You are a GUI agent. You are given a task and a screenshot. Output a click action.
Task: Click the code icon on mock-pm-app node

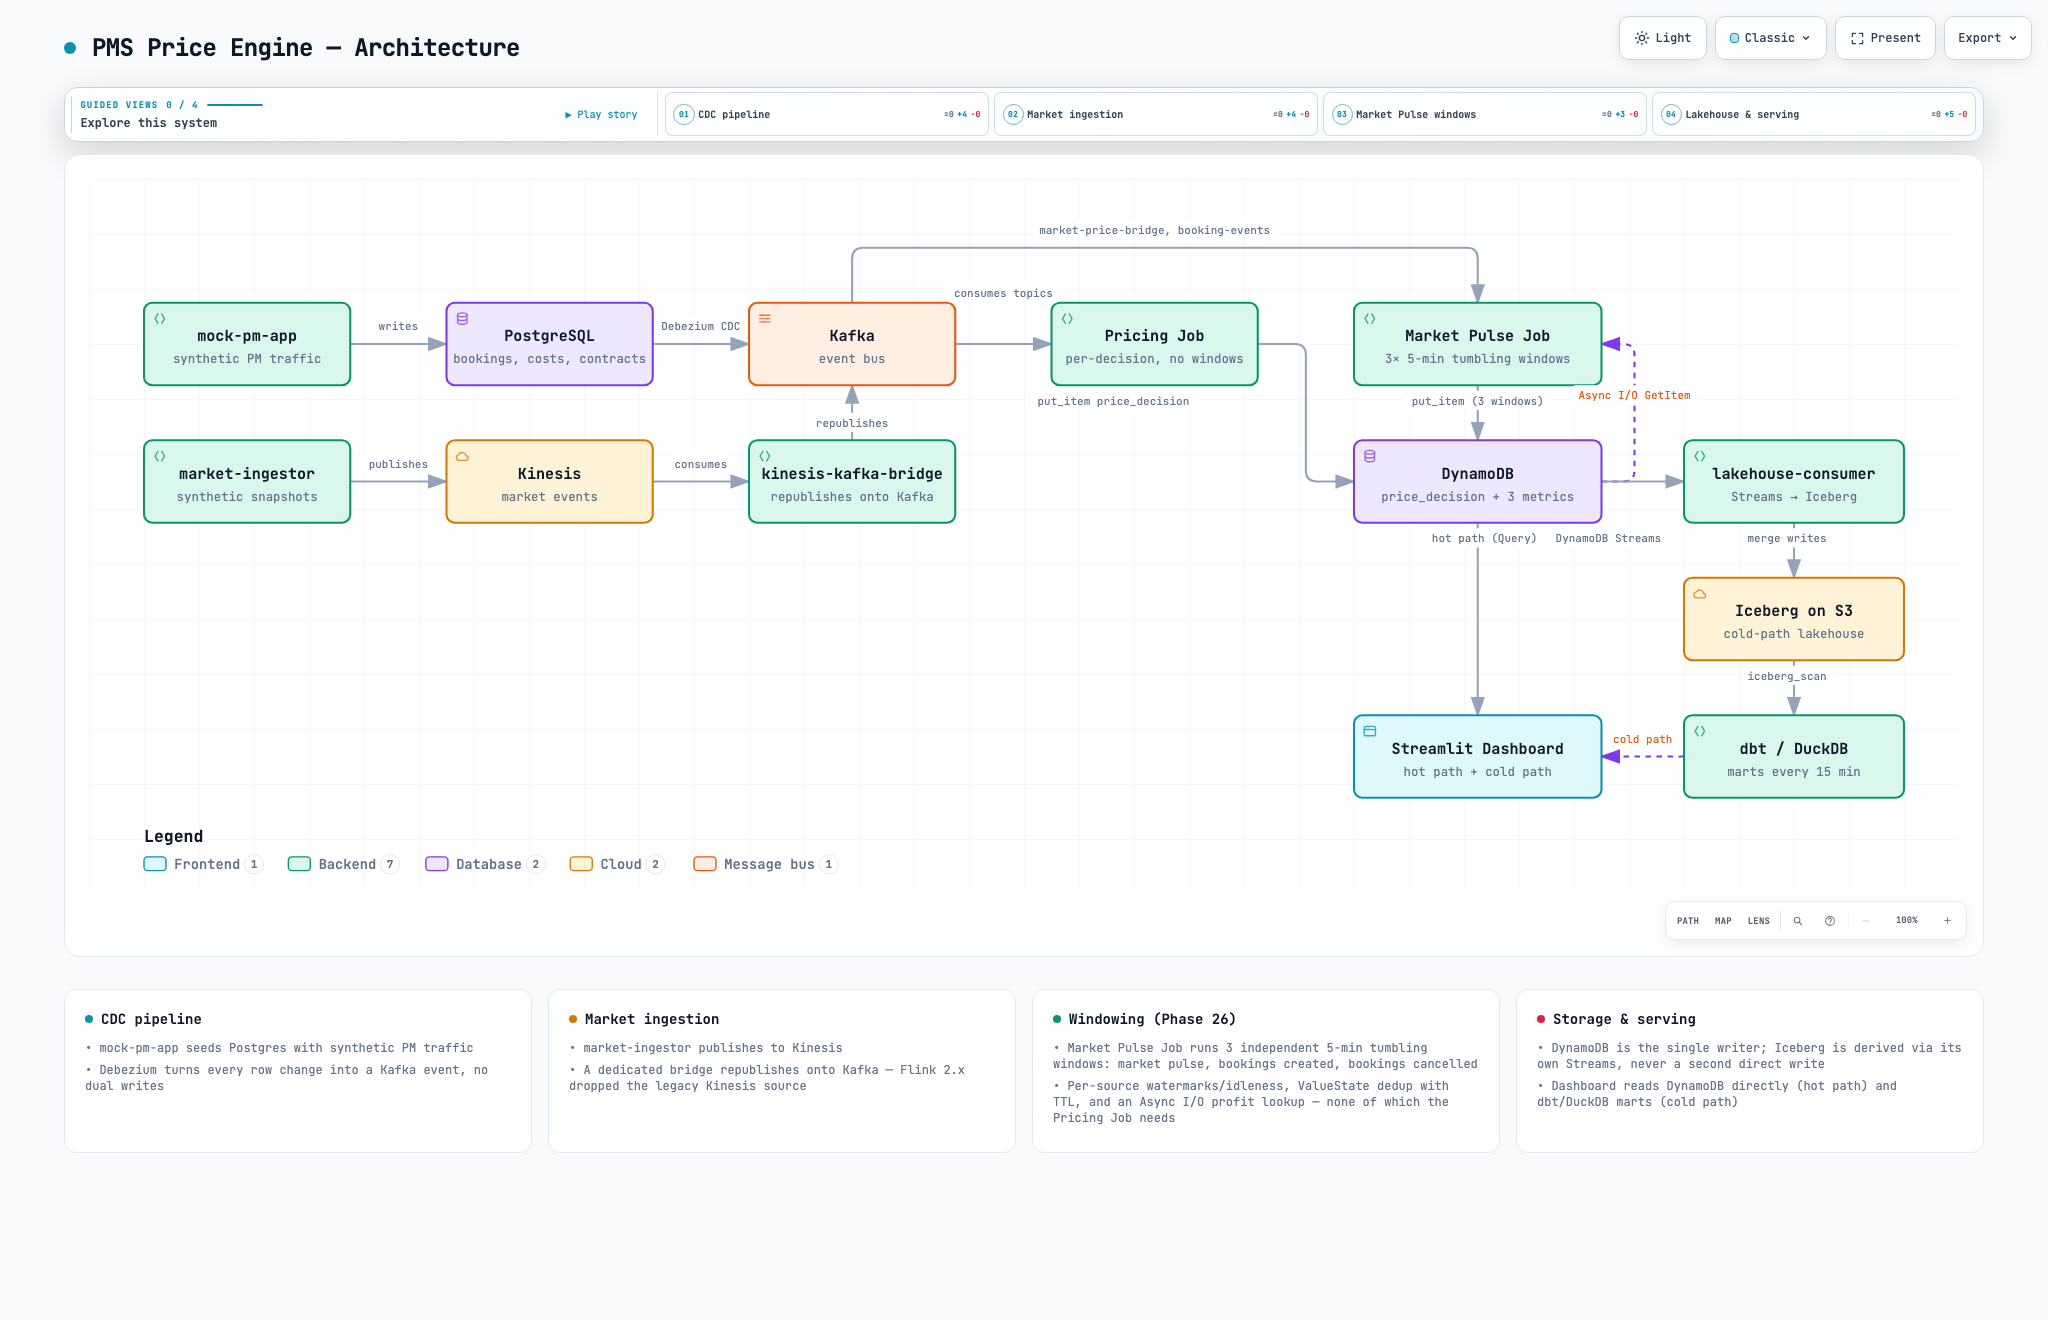tap(160, 319)
